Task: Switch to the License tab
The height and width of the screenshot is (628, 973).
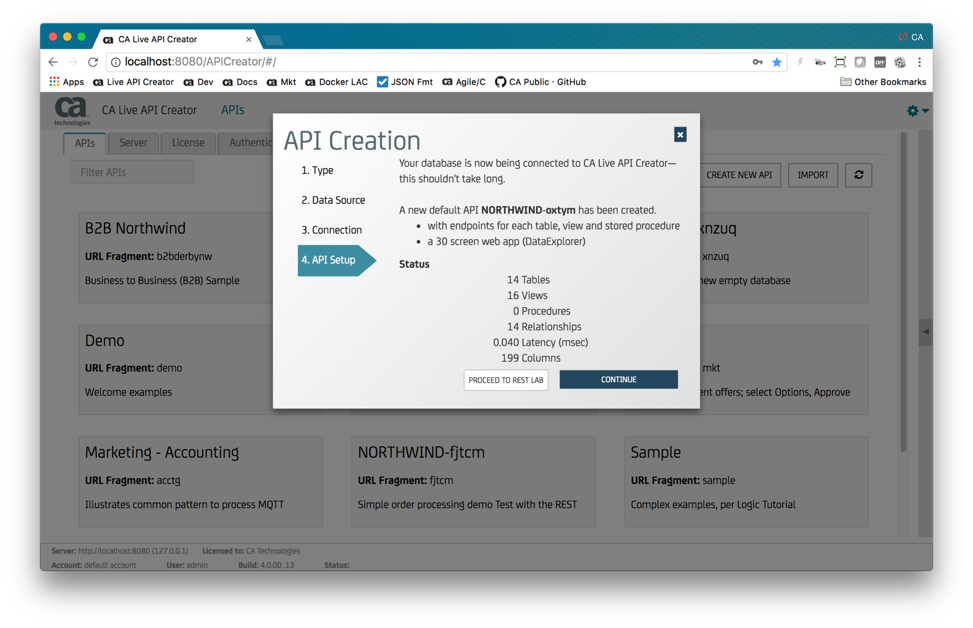Action: click(188, 143)
